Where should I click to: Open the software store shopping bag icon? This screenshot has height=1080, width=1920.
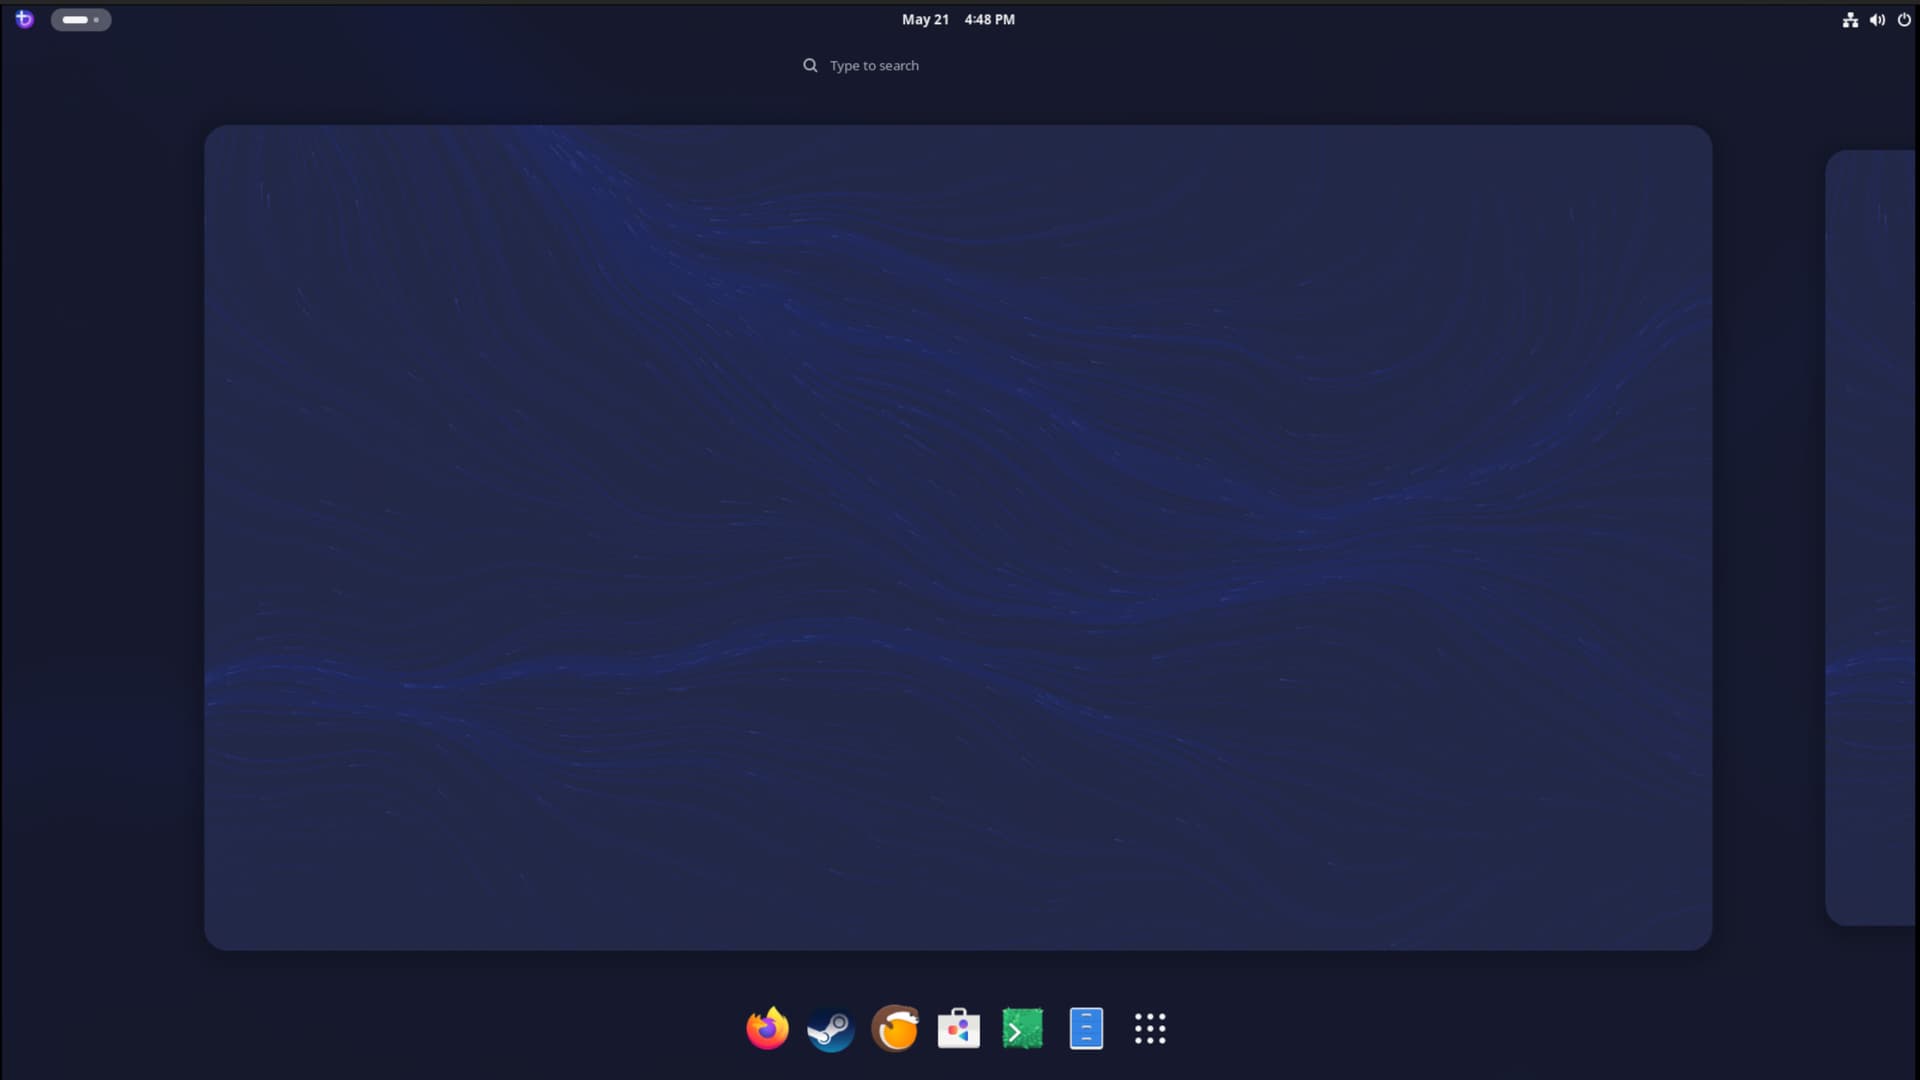click(959, 1029)
